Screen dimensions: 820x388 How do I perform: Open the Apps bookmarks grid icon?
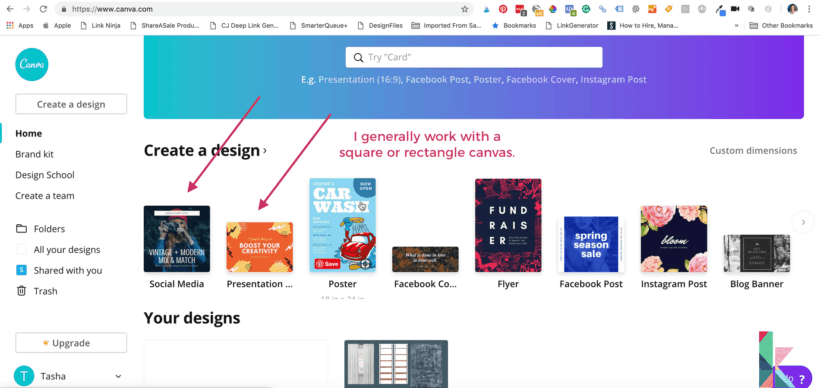point(9,25)
